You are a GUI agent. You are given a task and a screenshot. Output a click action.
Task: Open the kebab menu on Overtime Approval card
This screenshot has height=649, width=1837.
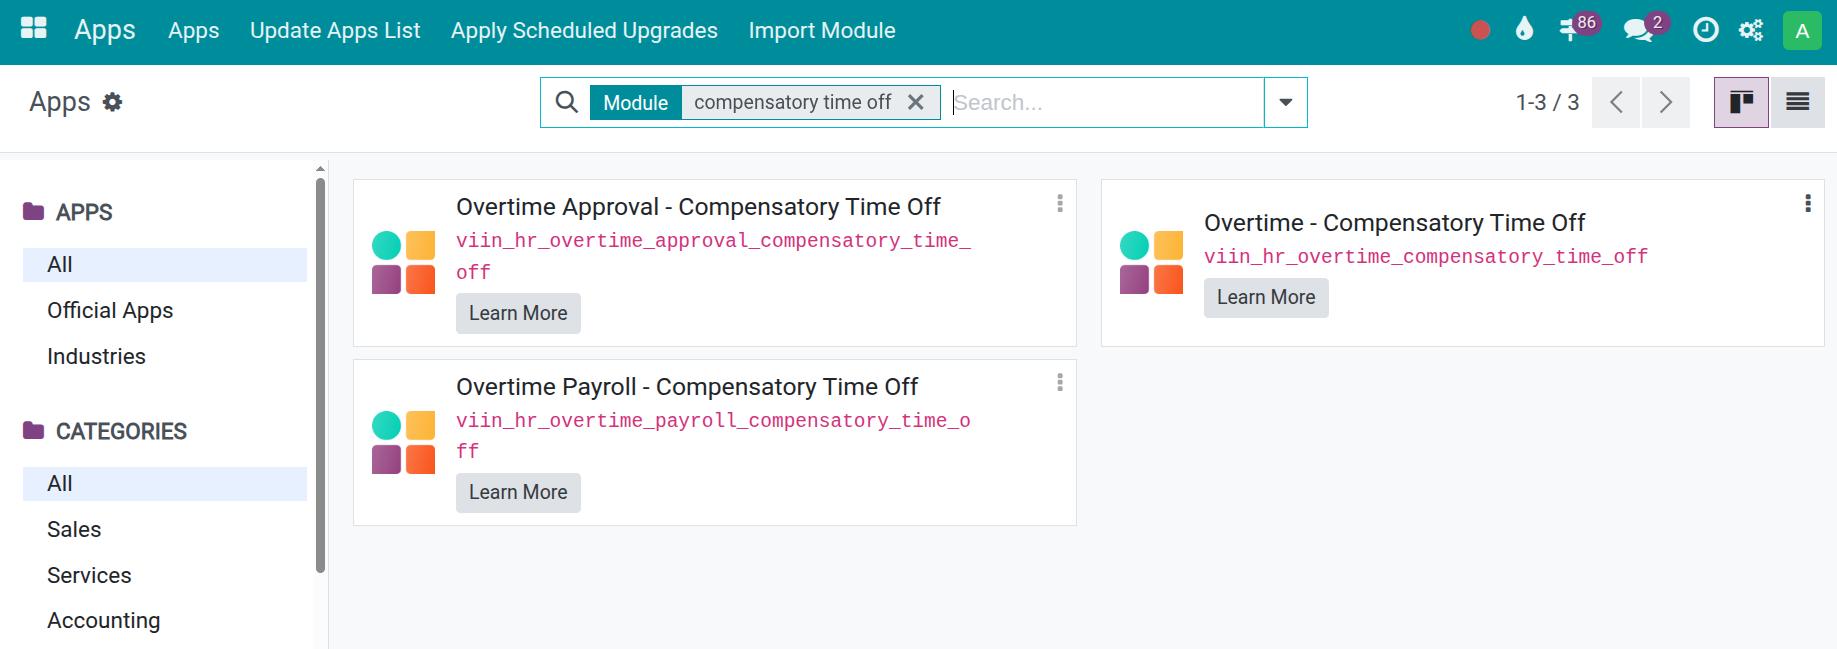click(1059, 203)
